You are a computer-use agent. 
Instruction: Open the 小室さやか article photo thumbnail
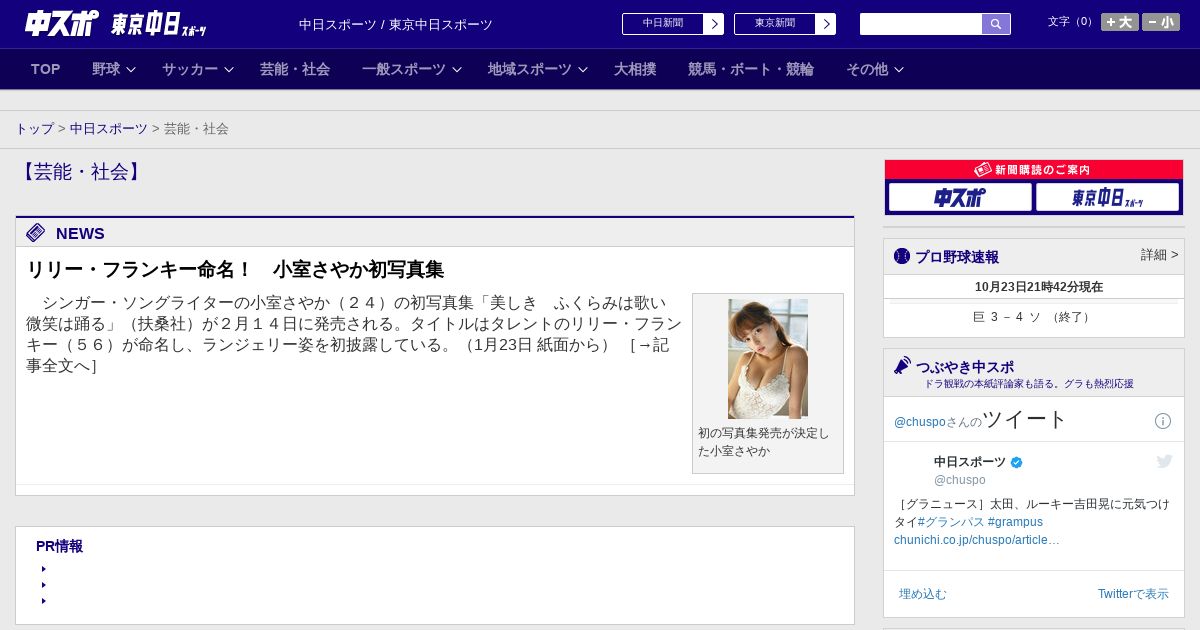[x=768, y=359]
